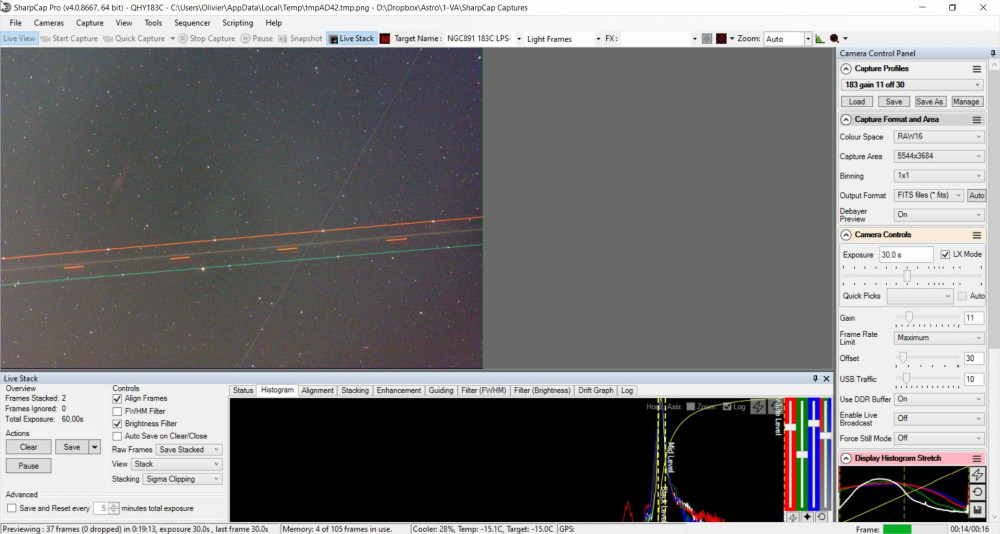Pin the Camera Control Panel
This screenshot has height=534, width=1000.
[992, 53]
